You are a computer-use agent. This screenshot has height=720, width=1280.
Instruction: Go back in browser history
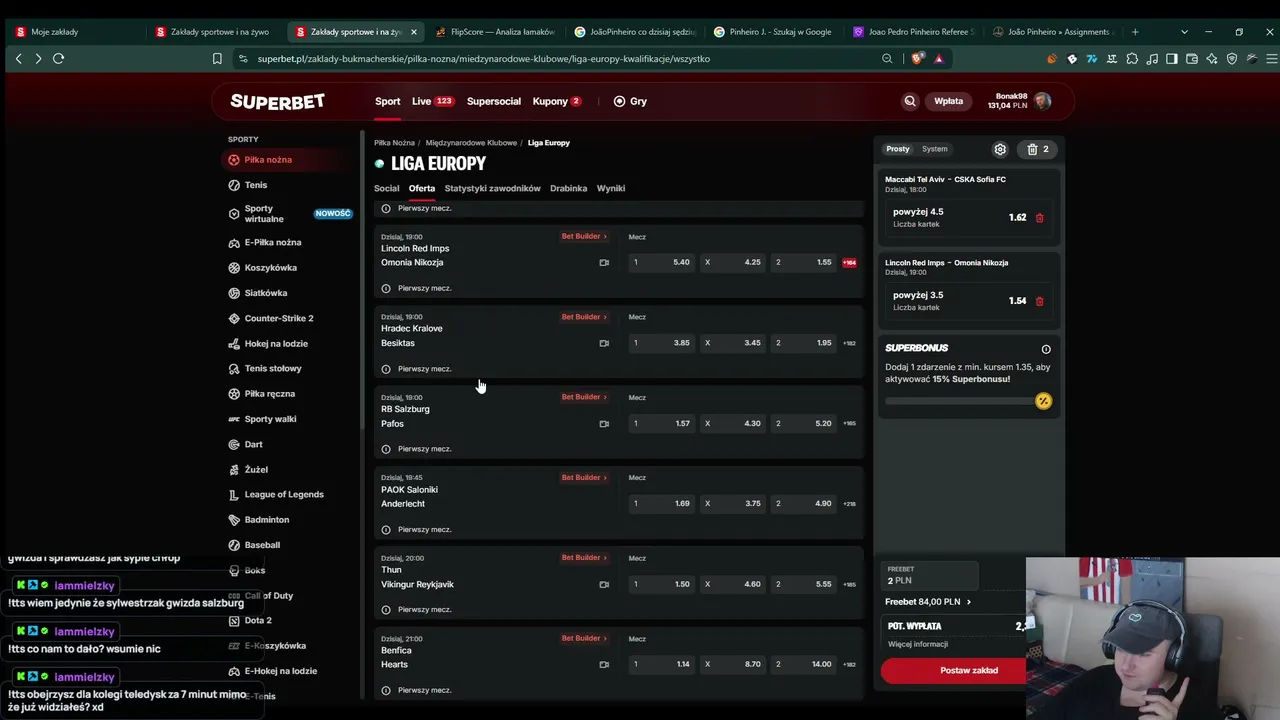(18, 59)
